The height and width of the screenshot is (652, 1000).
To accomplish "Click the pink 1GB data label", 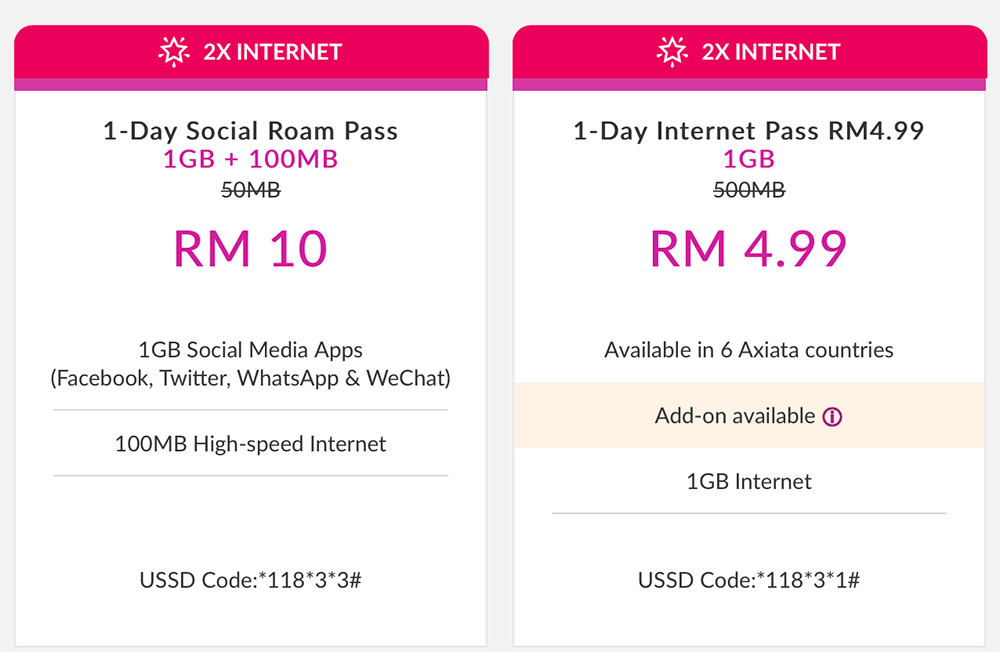I will click(748, 160).
